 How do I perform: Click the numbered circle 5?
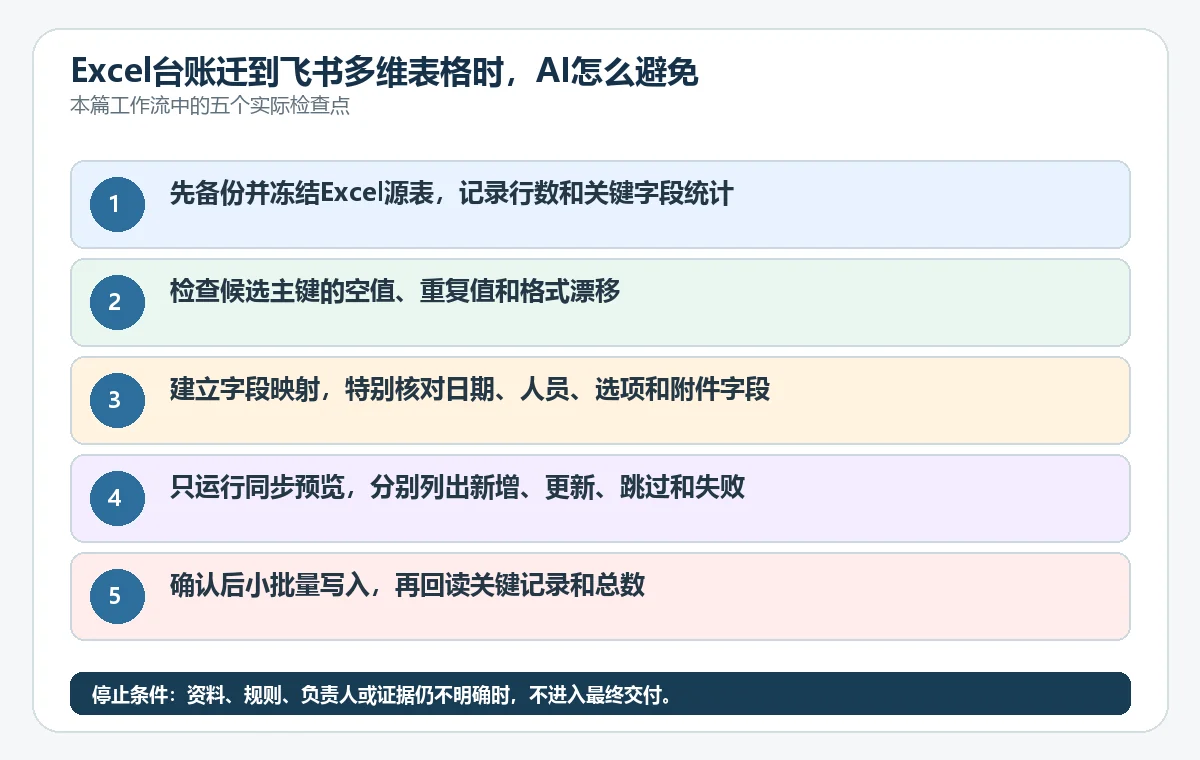pos(118,596)
